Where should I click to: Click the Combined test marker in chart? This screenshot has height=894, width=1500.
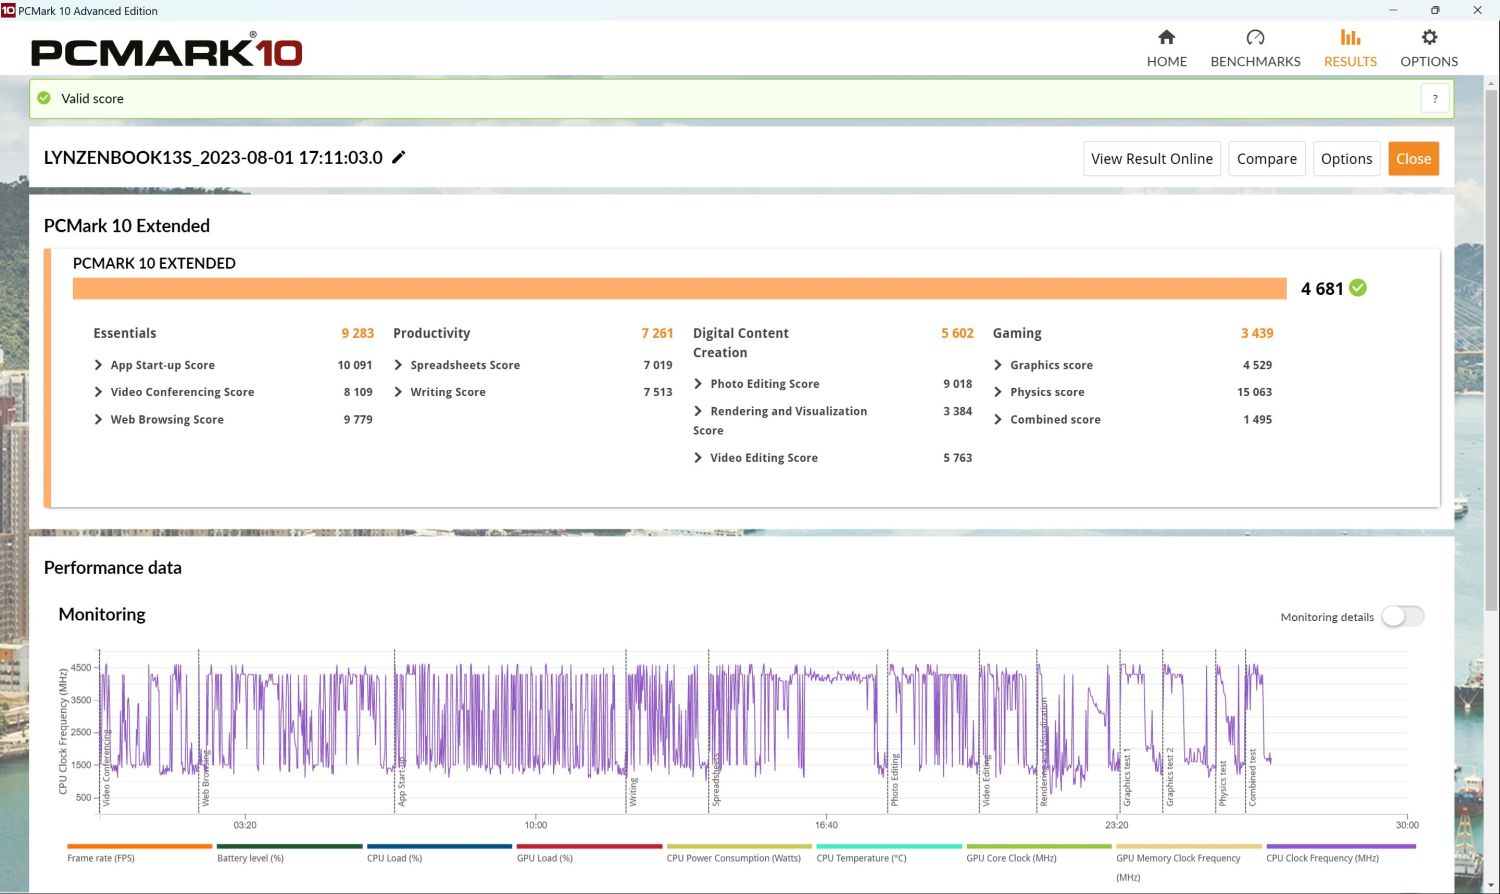click(1252, 777)
